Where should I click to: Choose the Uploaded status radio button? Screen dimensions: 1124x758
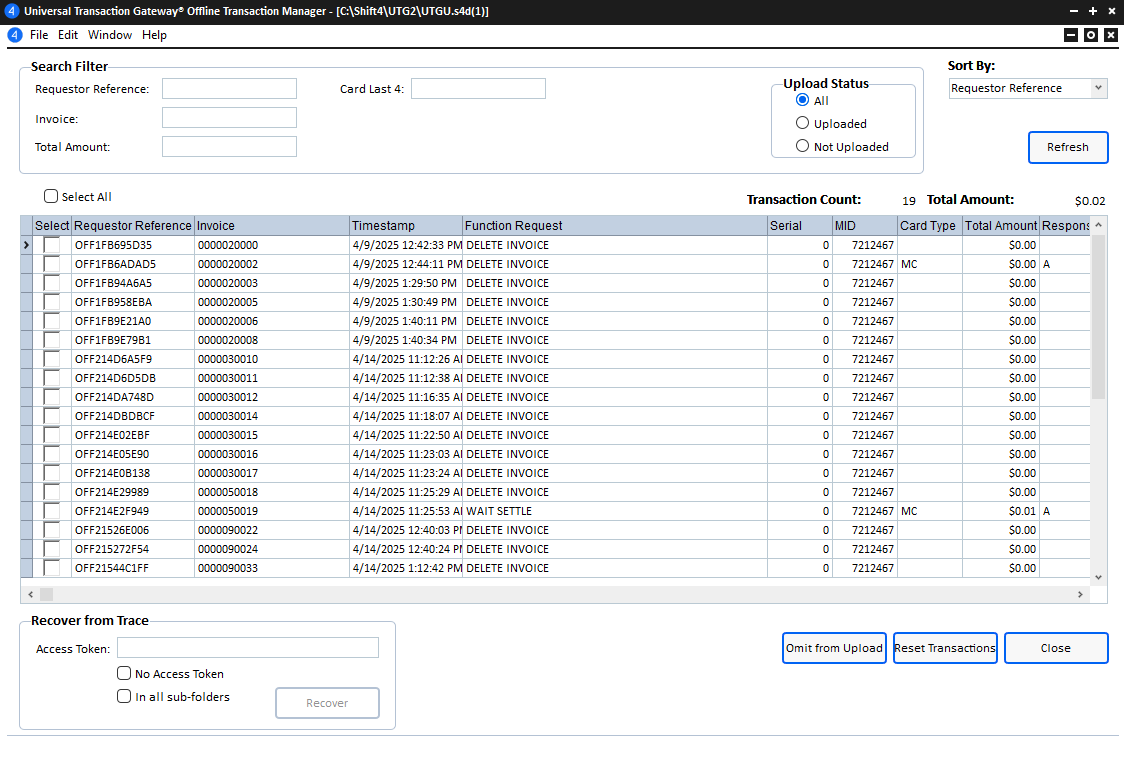pos(802,123)
